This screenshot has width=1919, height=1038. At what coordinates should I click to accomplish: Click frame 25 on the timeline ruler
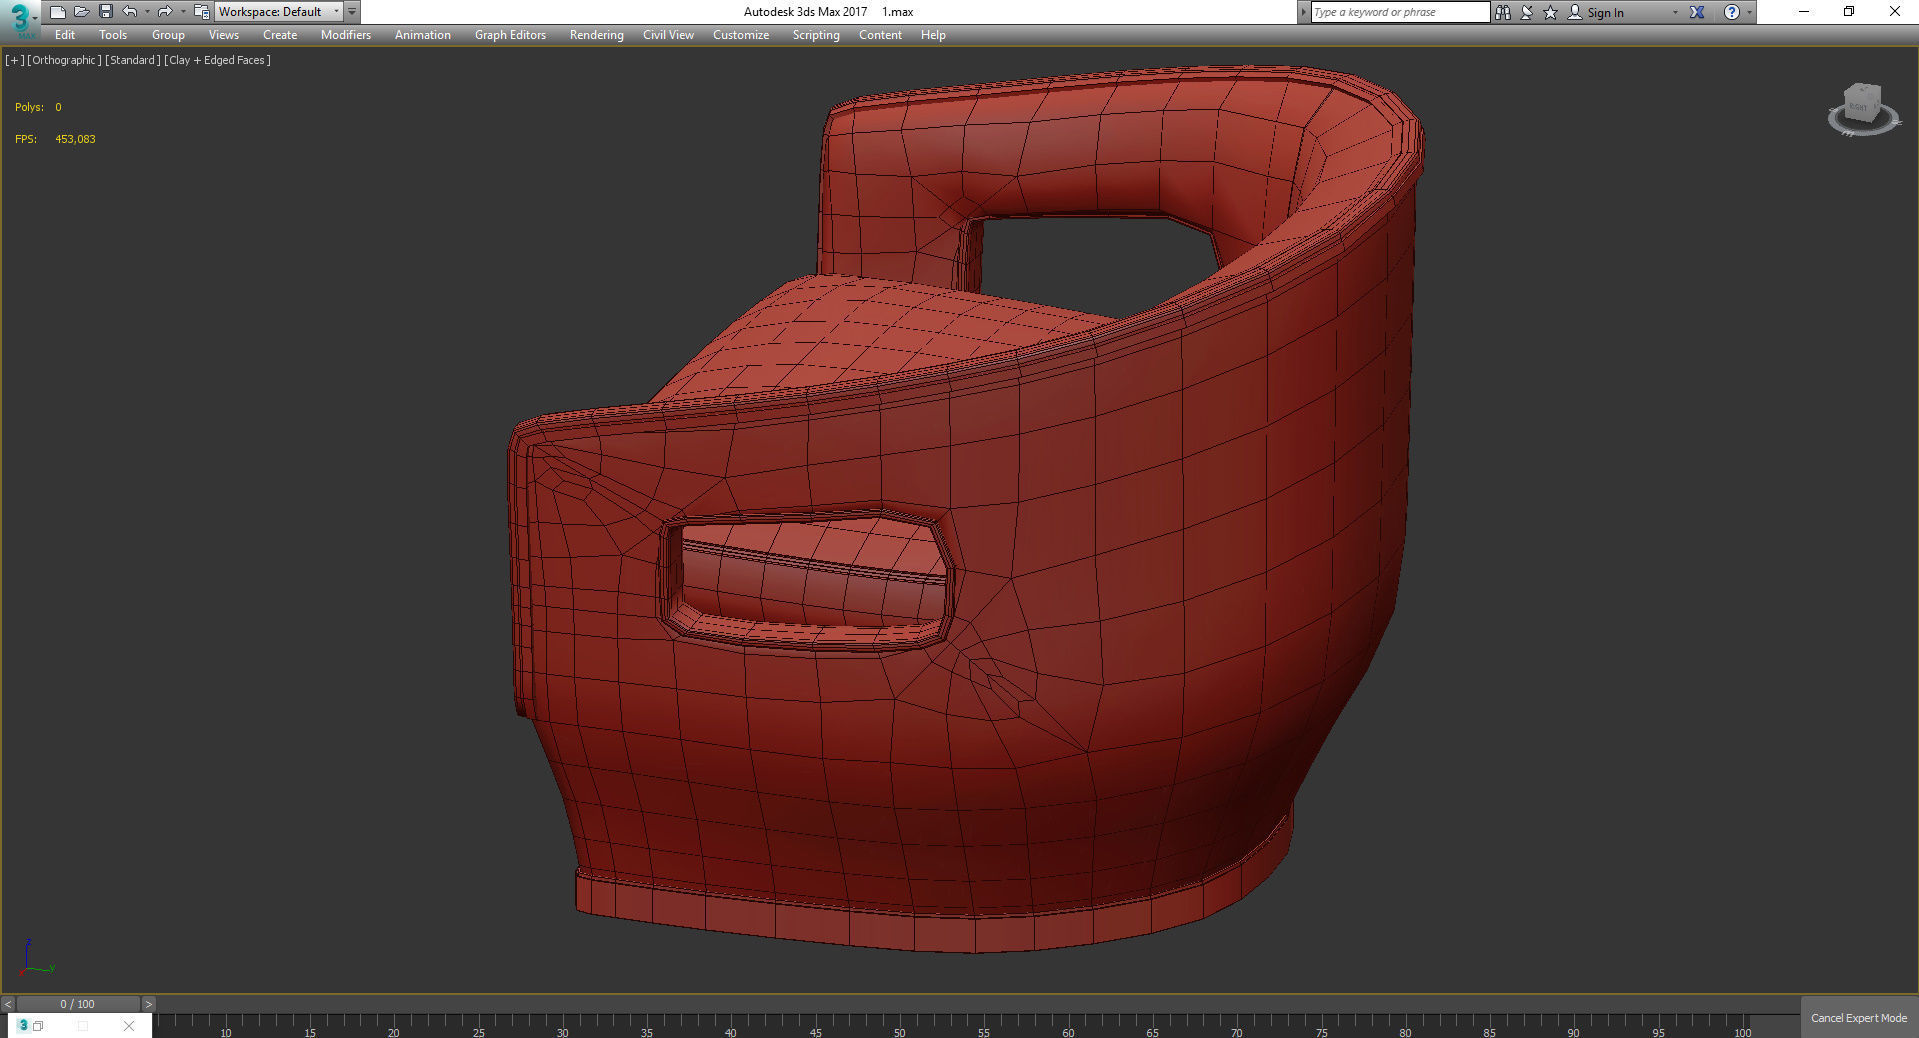479,1032
